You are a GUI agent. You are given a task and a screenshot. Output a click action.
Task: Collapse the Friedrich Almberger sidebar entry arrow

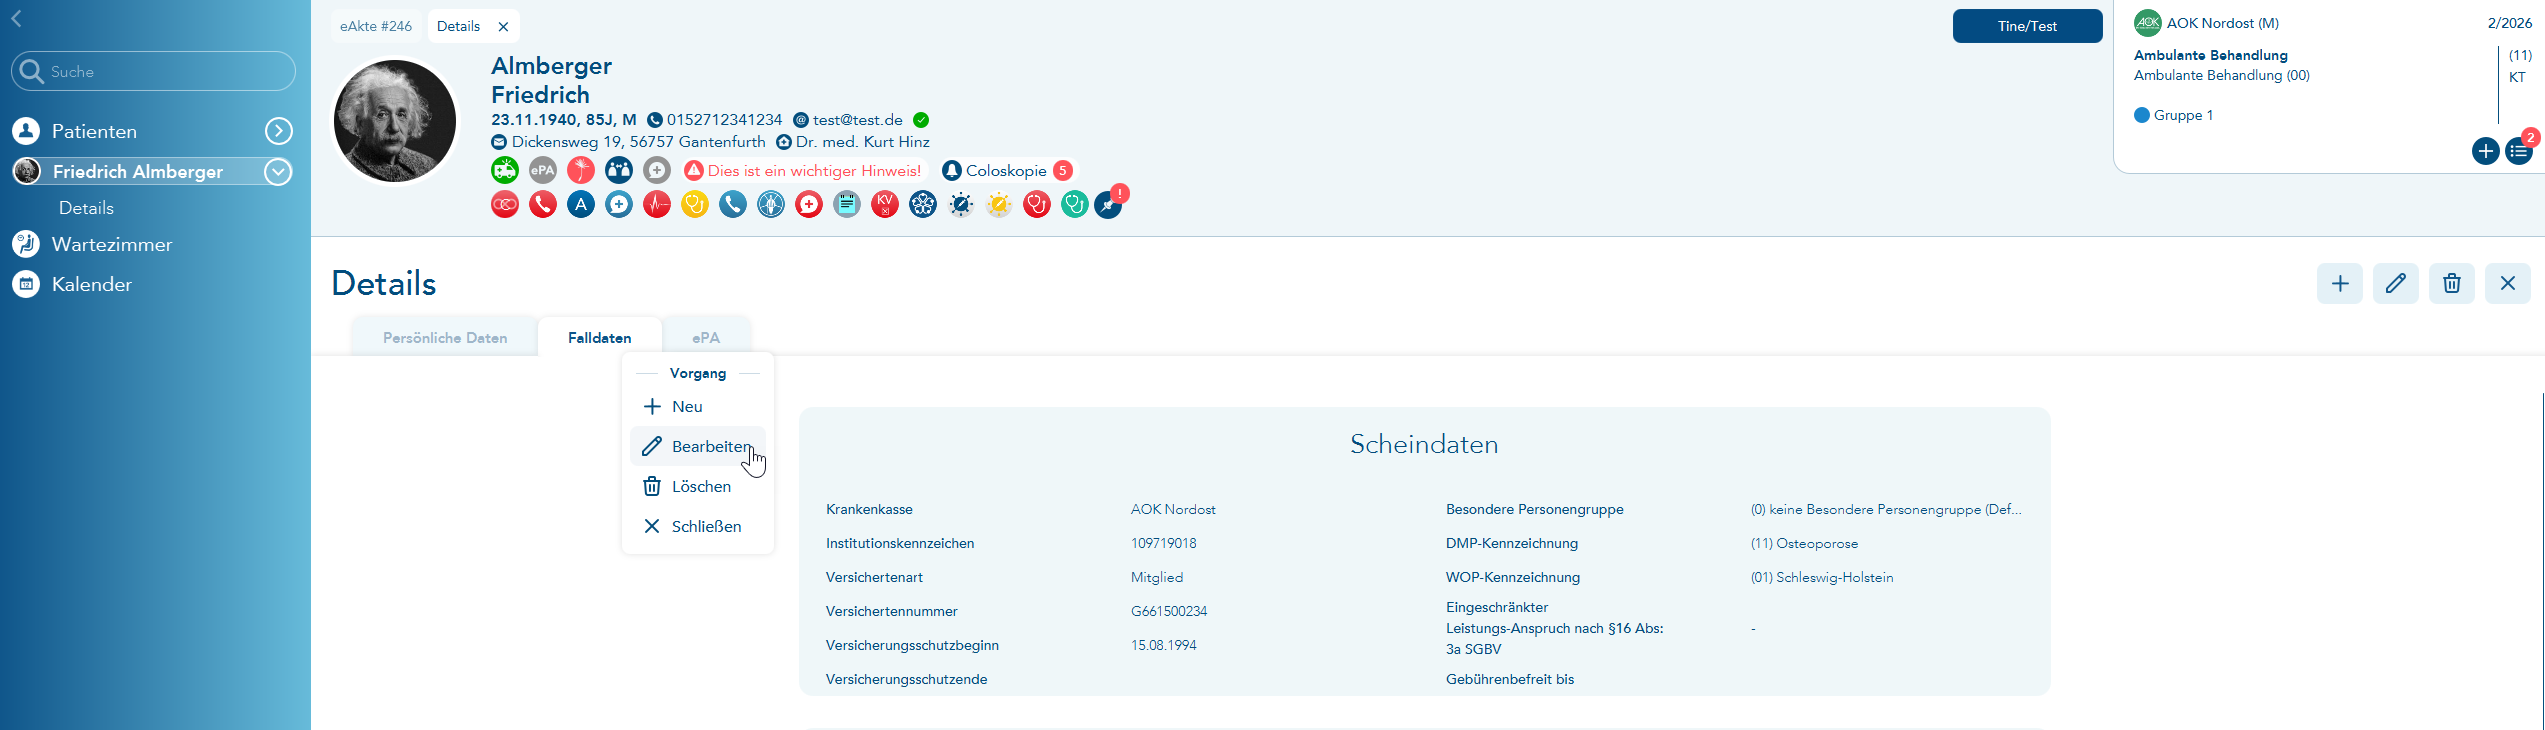(279, 172)
